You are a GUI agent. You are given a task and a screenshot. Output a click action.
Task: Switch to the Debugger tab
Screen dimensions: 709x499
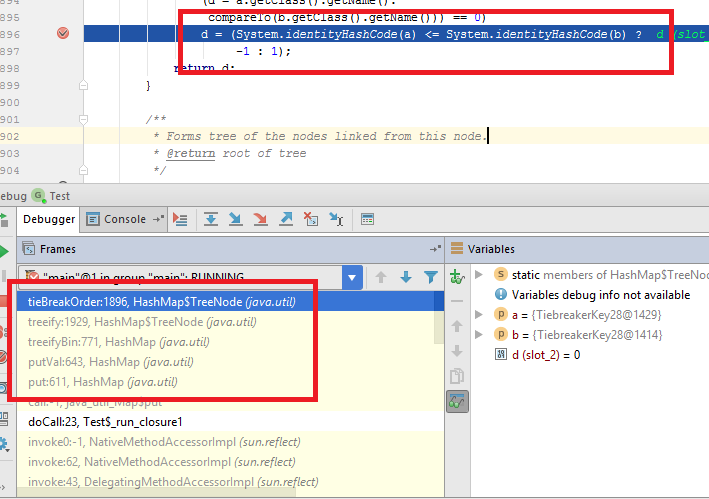pyautogui.click(x=48, y=219)
